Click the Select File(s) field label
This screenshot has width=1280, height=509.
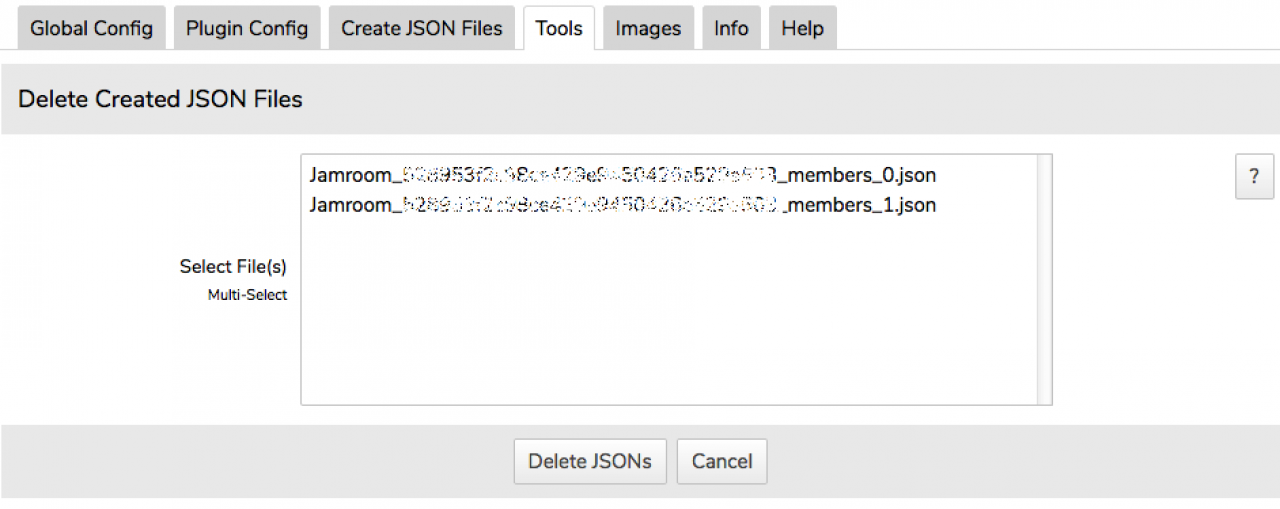click(233, 266)
